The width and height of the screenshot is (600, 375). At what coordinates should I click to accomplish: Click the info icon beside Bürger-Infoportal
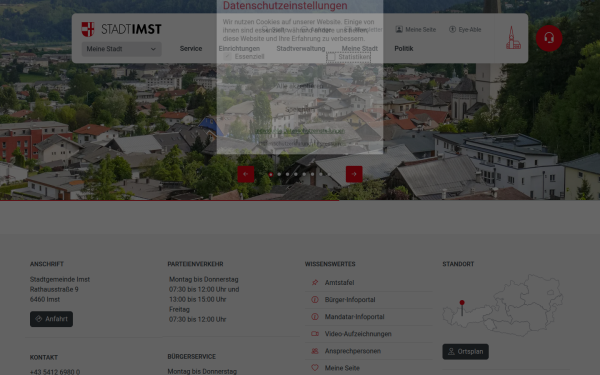(x=315, y=300)
